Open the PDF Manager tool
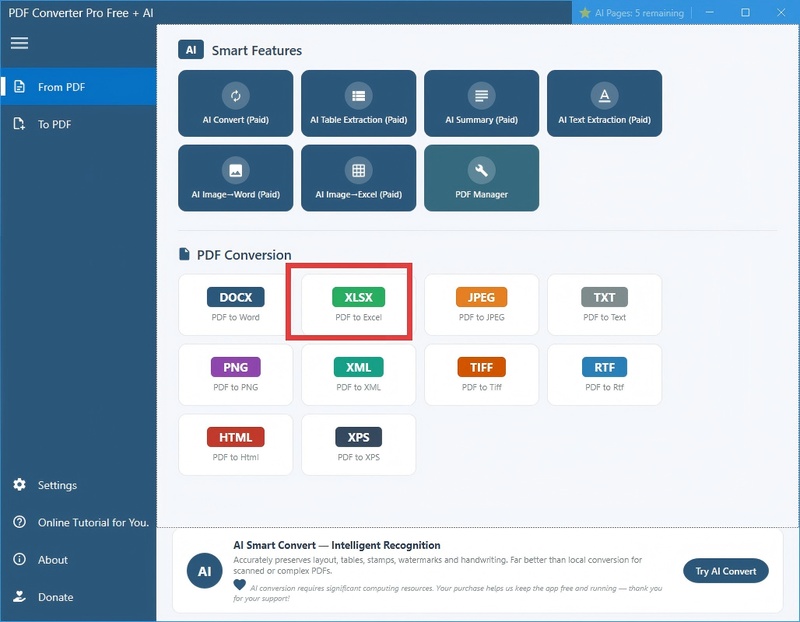This screenshot has height=622, width=800. (481, 178)
